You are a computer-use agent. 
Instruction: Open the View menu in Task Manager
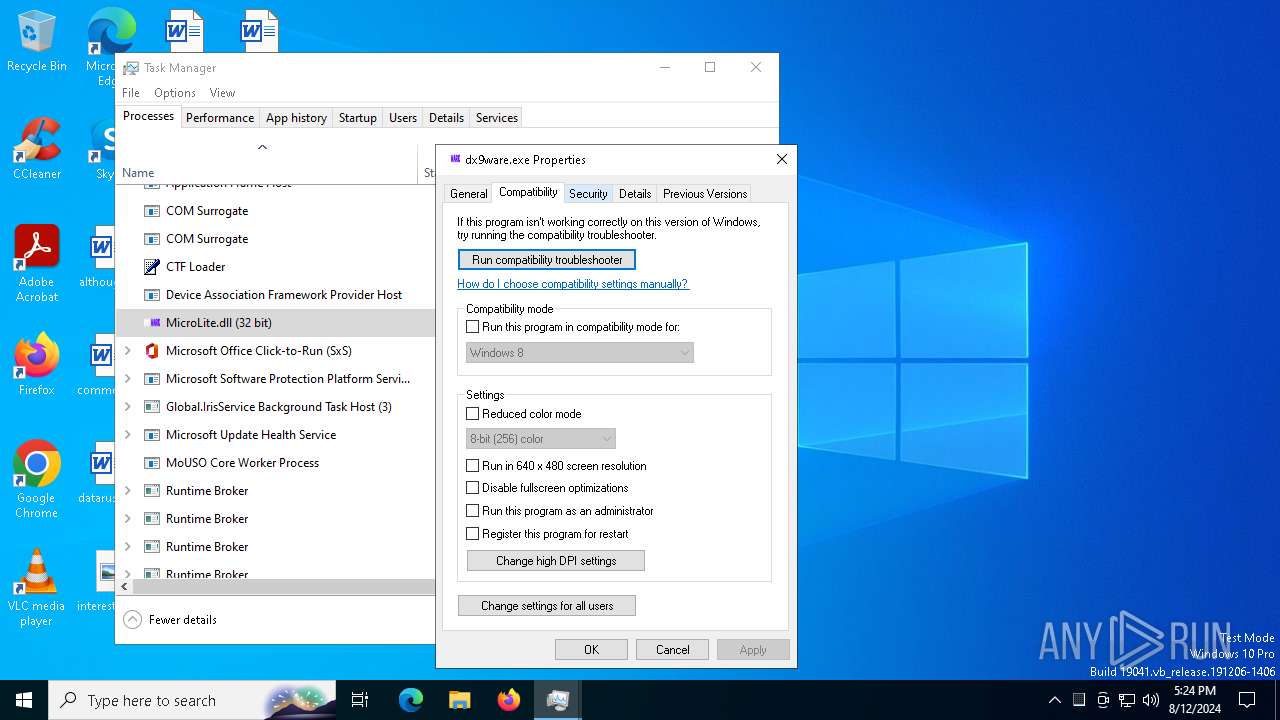point(222,93)
